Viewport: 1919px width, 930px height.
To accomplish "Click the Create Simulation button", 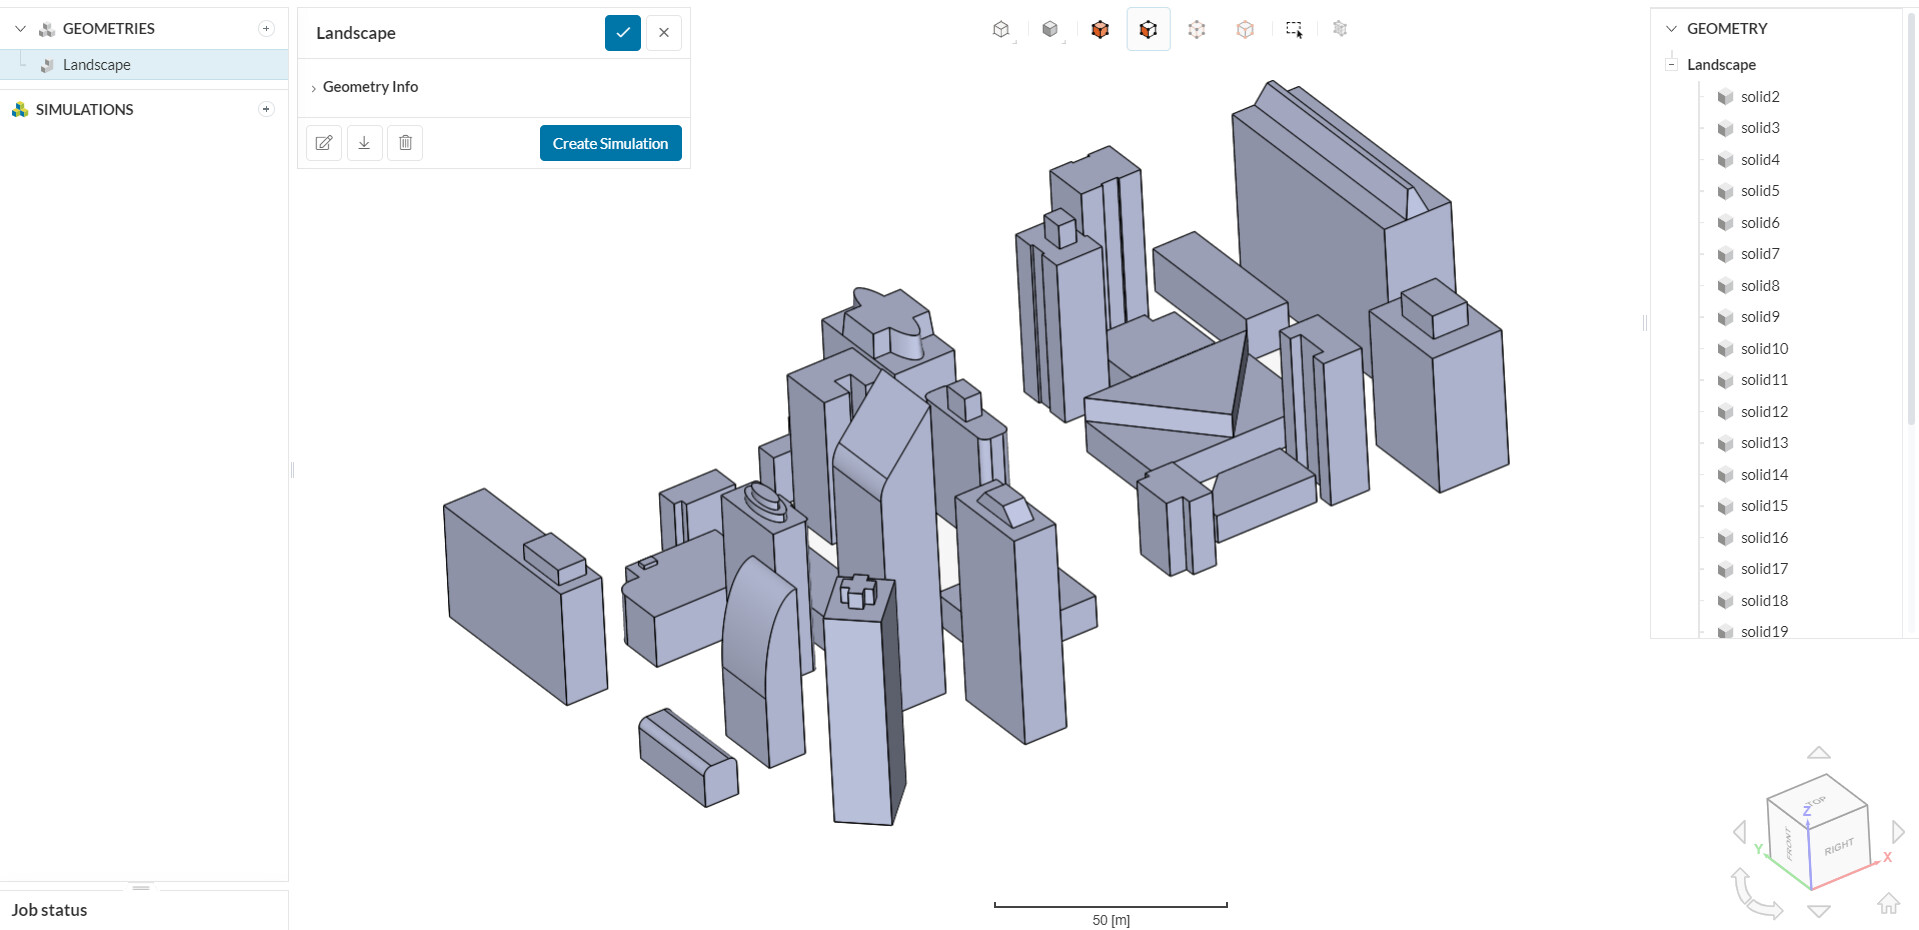I will 611,143.
